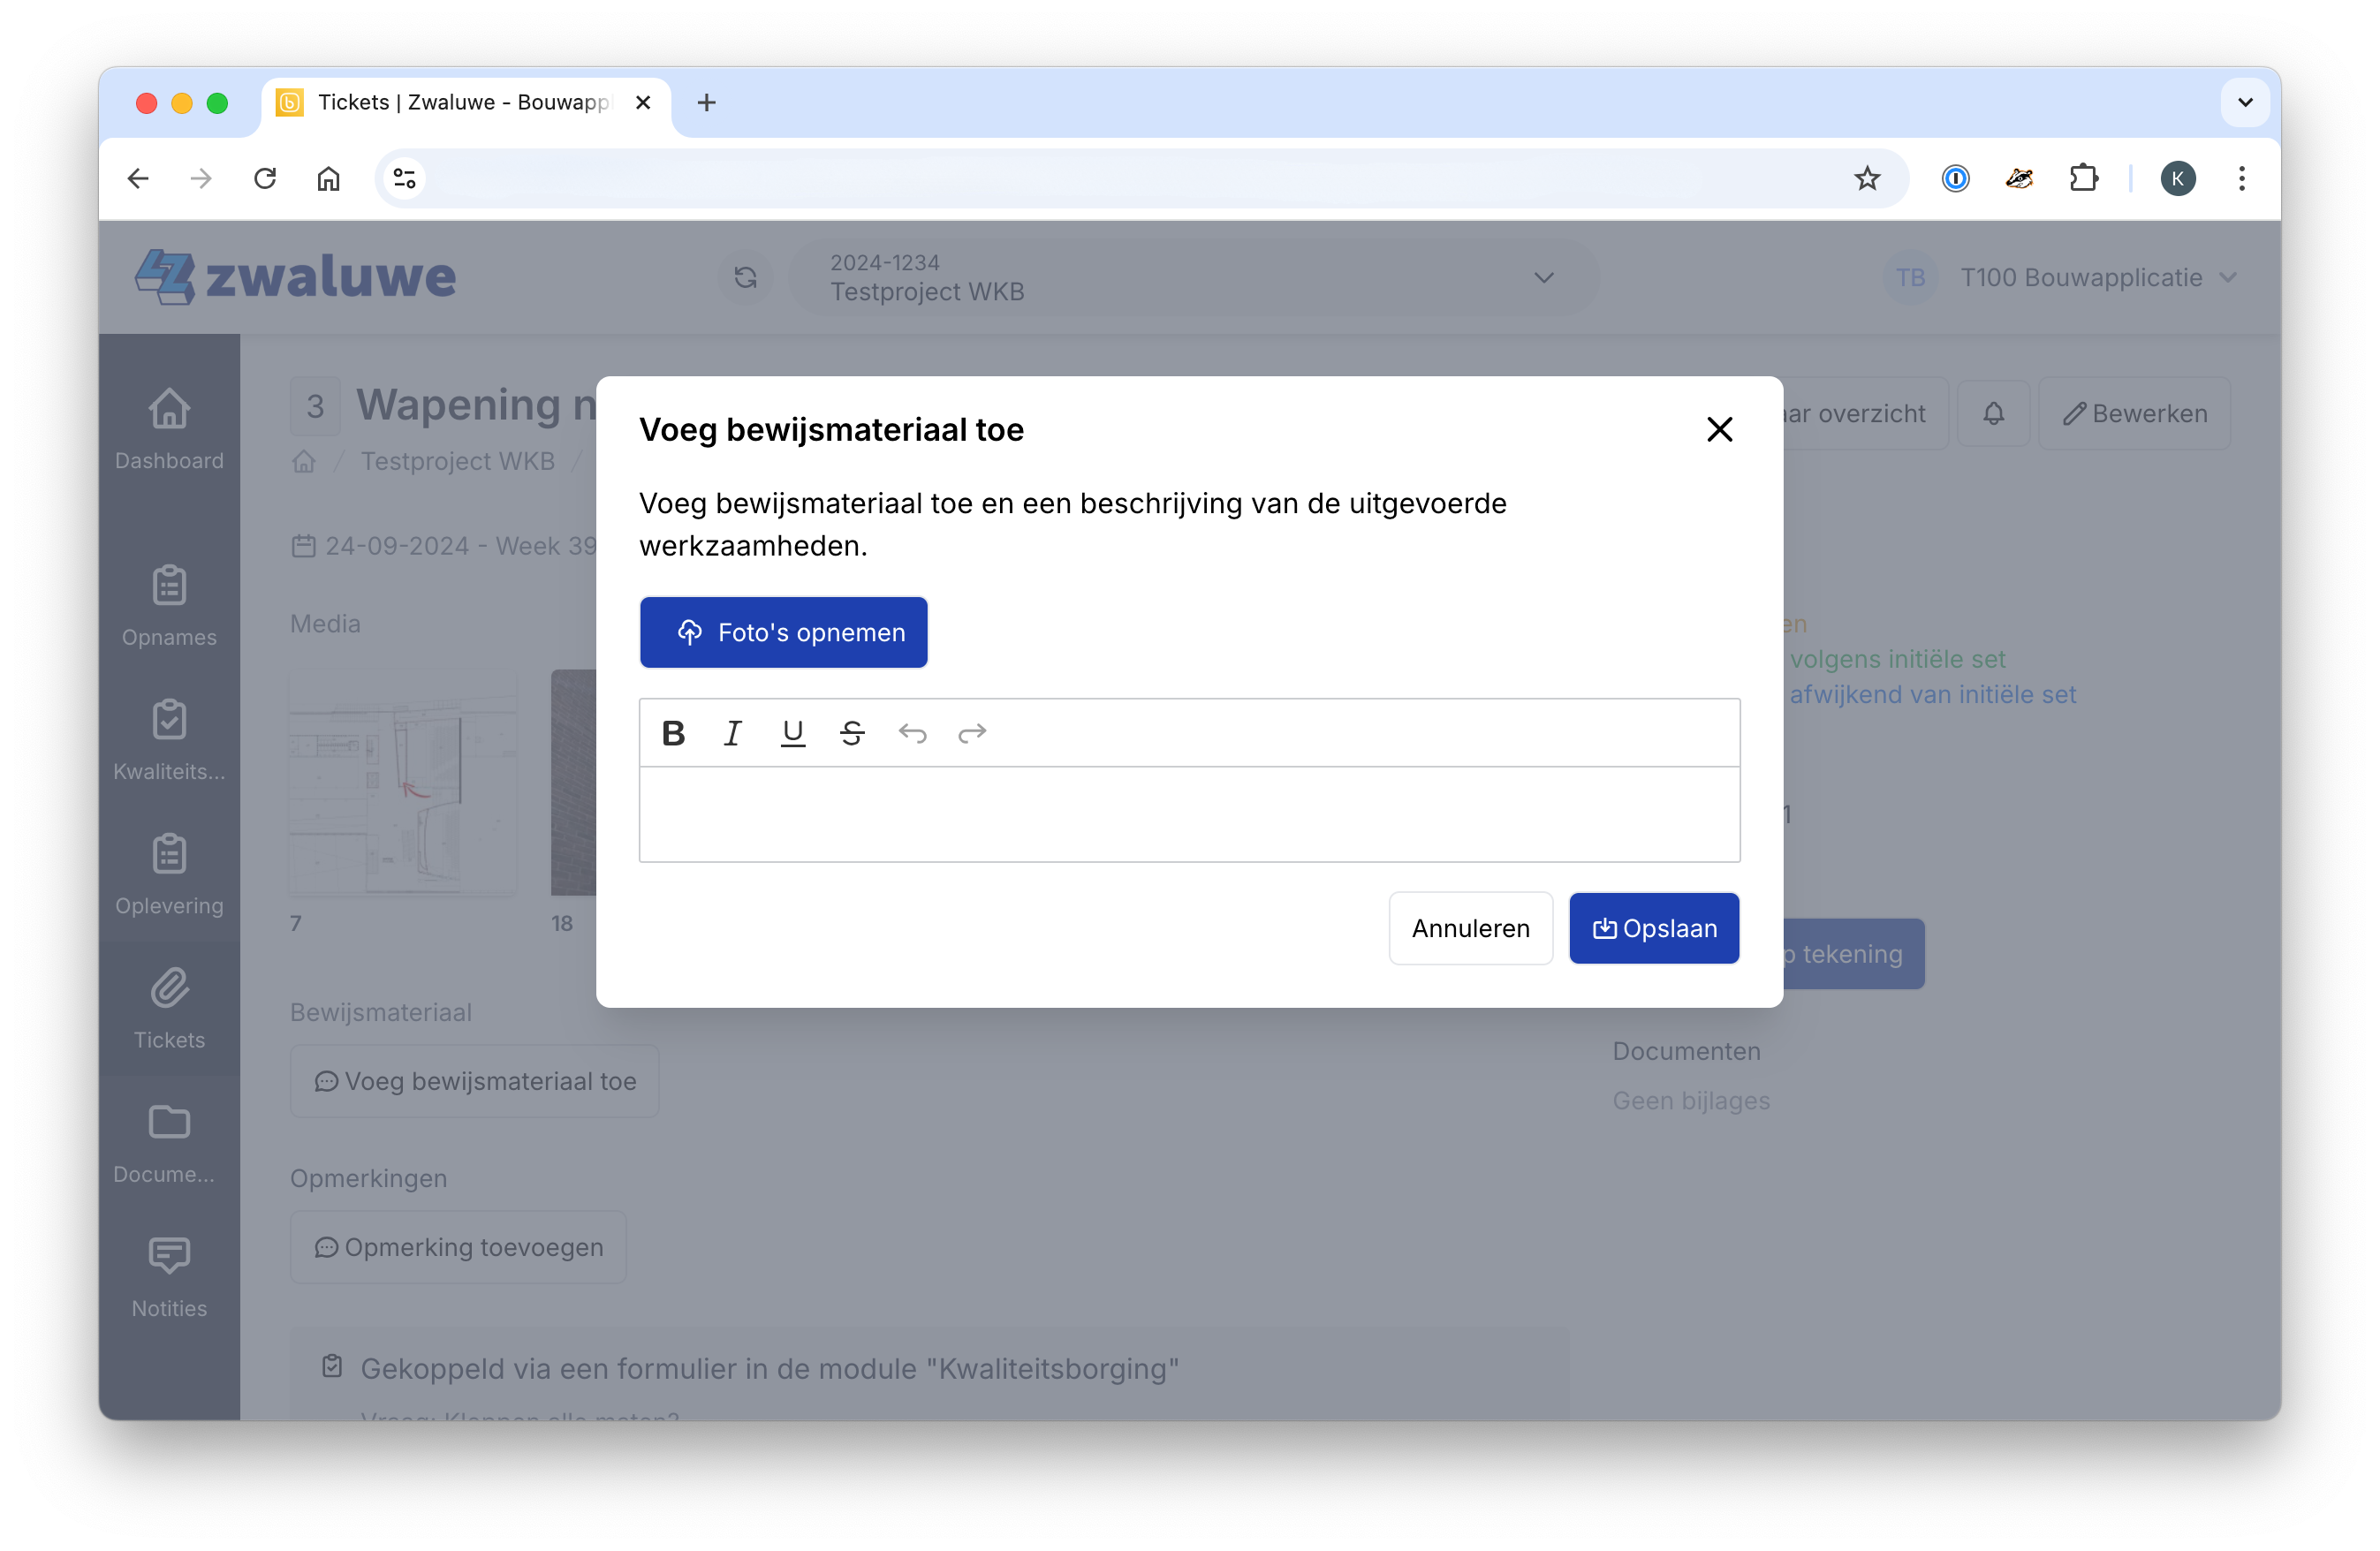This screenshot has width=2380, height=1551.
Task: Toggle underline formatting in the editor
Action: tap(793, 733)
